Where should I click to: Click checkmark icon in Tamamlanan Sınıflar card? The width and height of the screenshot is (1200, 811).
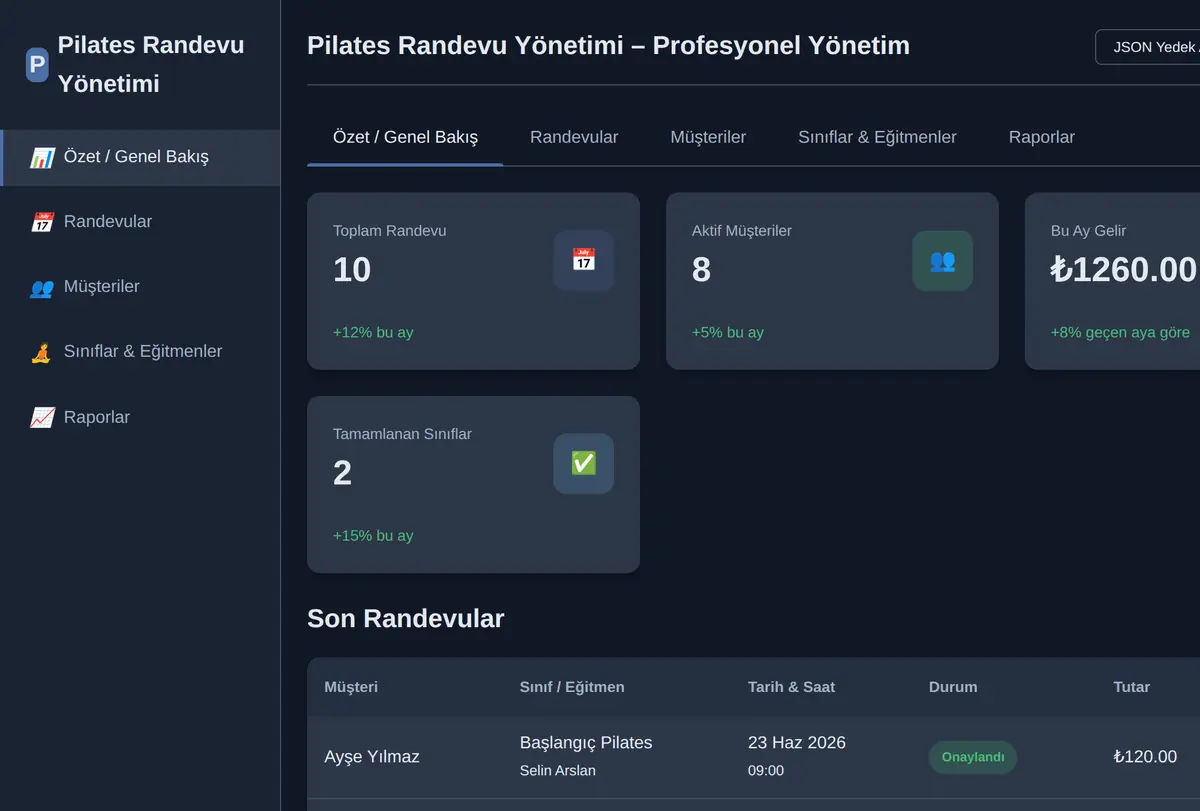pos(583,463)
